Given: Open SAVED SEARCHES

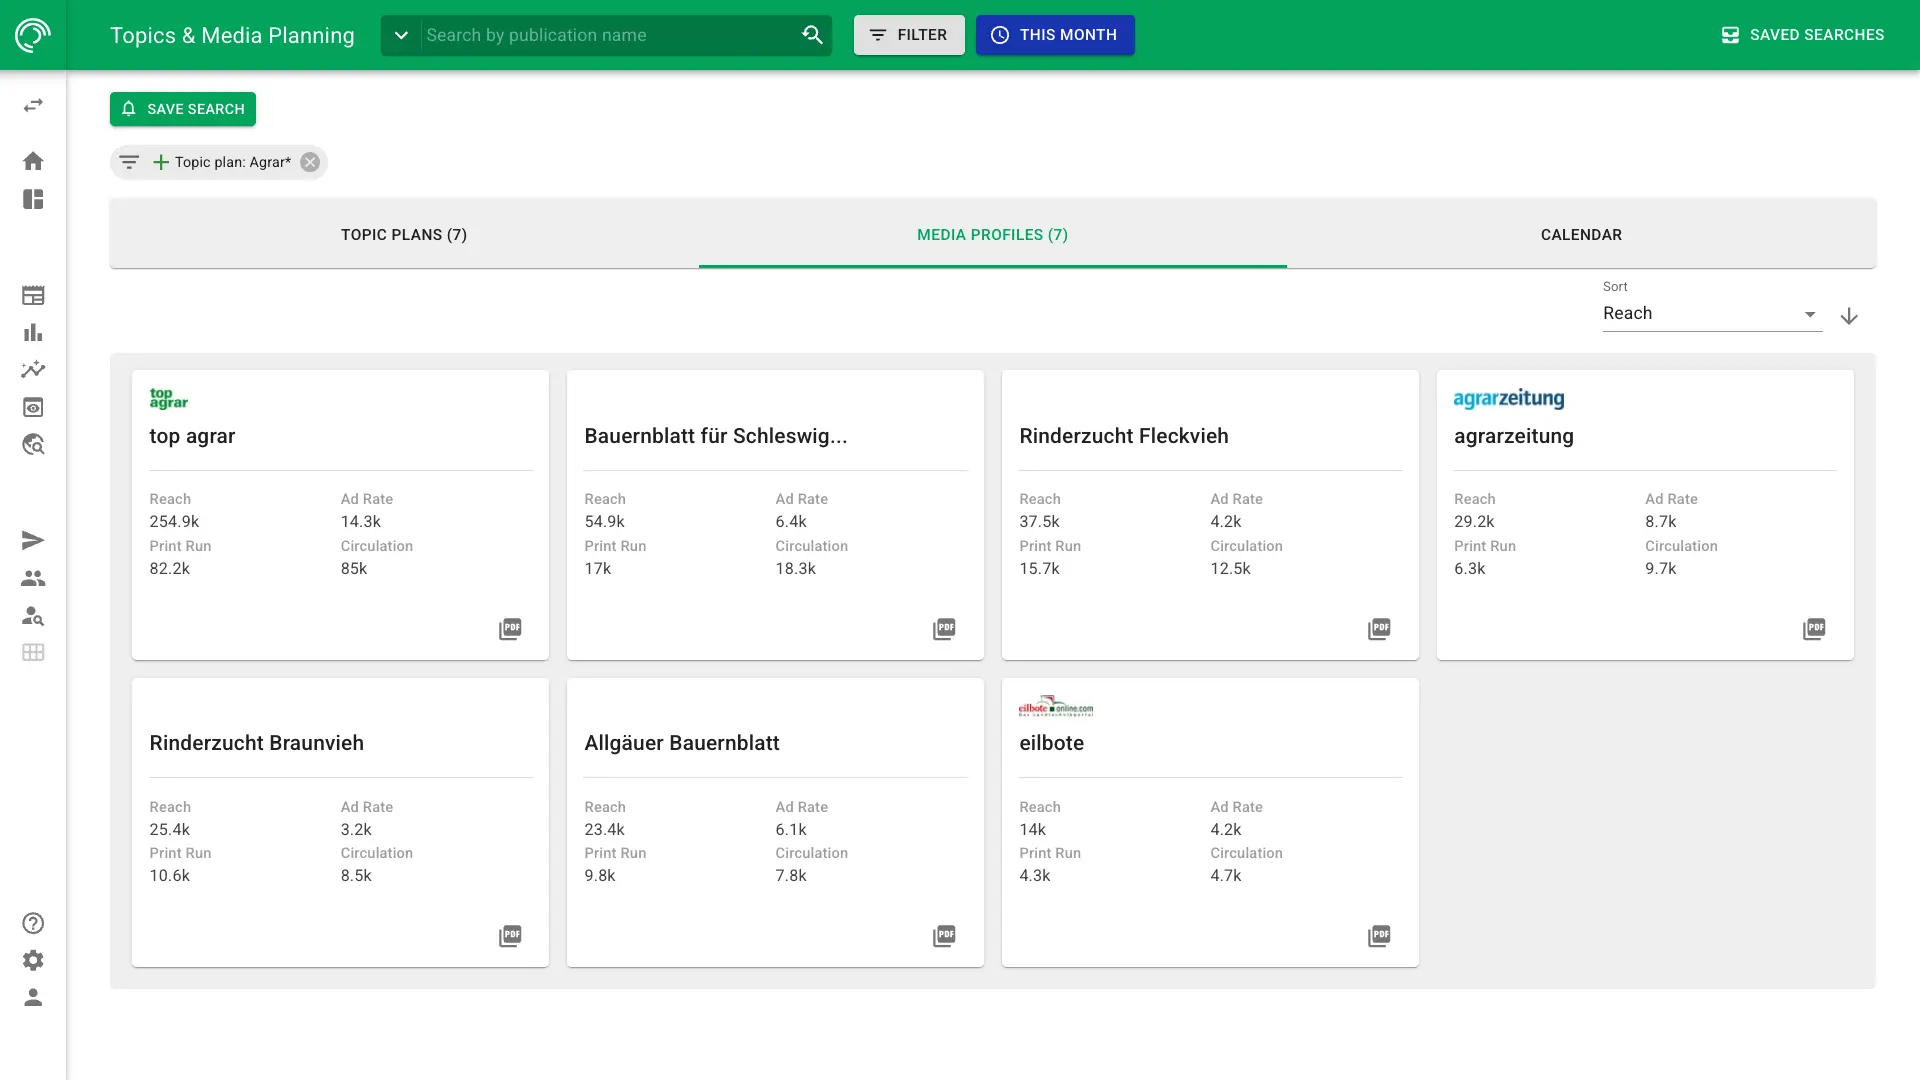Looking at the screenshot, I should [1802, 35].
